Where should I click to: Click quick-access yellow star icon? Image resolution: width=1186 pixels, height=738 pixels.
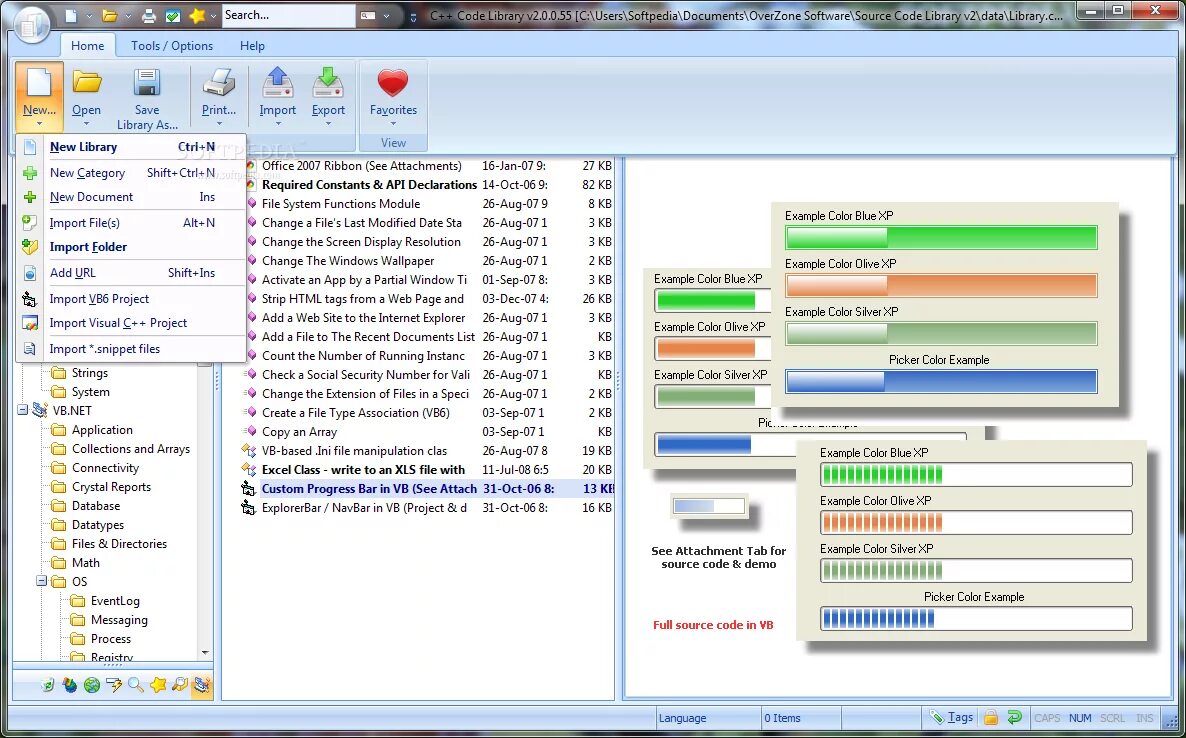(197, 15)
